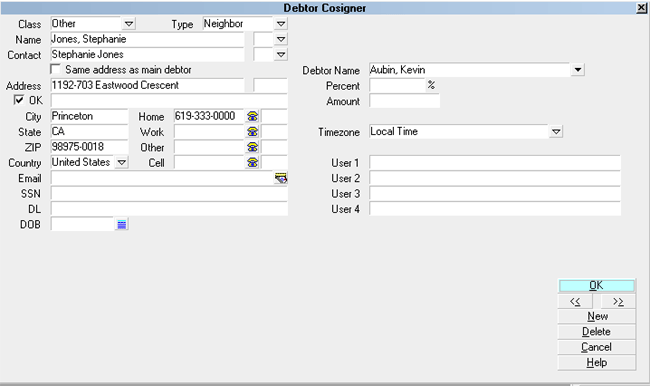
Task: Click the Work phone extension field
Action: (x=274, y=132)
